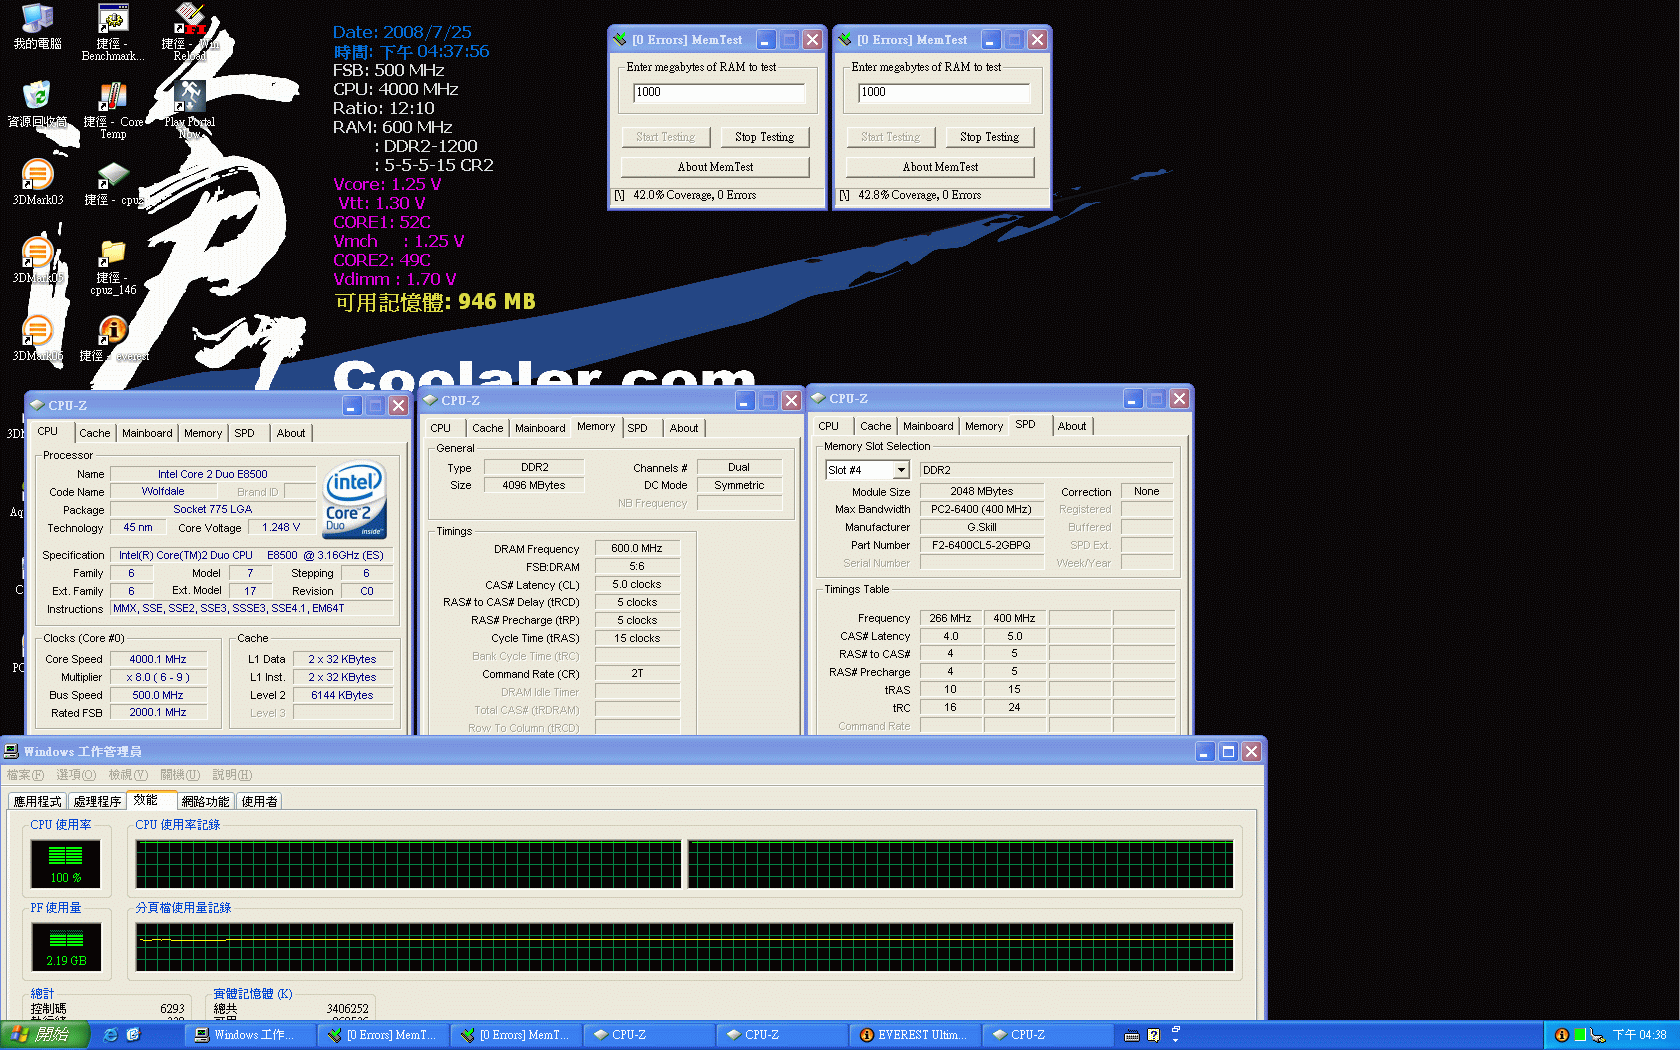This screenshot has width=1680, height=1050.
Task: Click DRAM Frequency value 600.0 MHz
Action: coord(637,548)
